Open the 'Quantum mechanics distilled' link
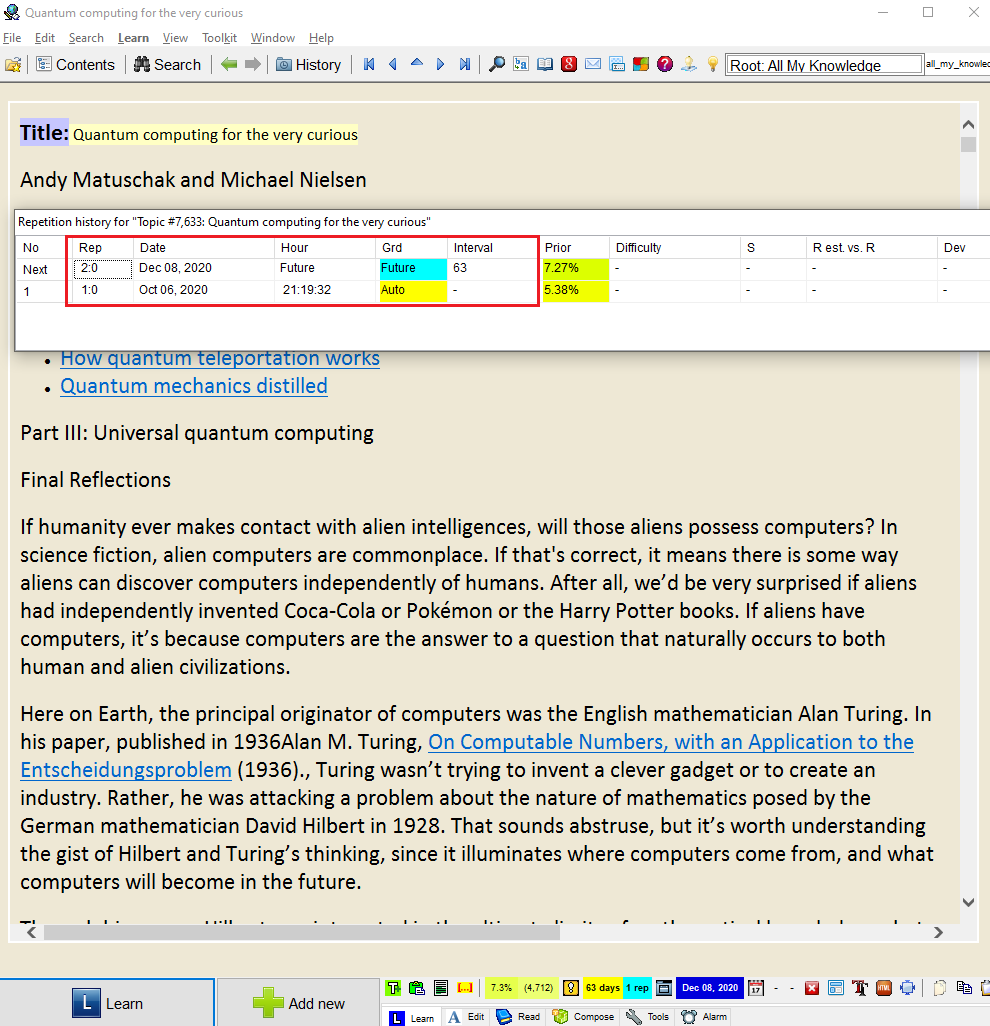 [194, 386]
